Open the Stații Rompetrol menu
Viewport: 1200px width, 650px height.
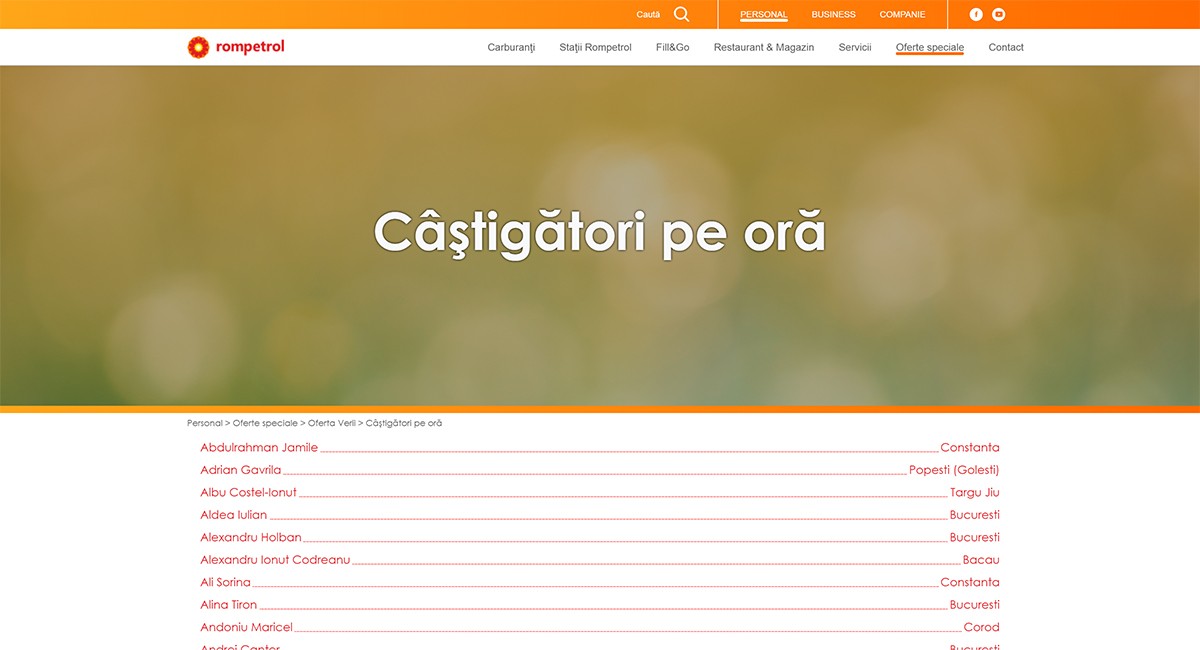pos(595,47)
